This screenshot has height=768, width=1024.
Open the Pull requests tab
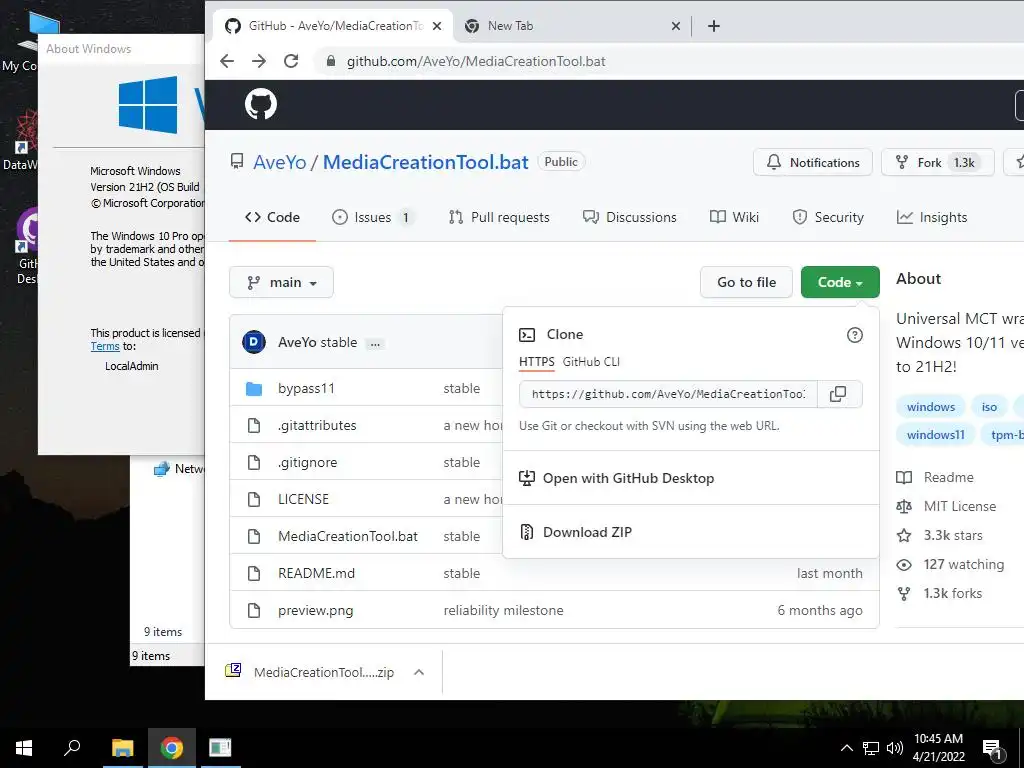click(x=499, y=217)
